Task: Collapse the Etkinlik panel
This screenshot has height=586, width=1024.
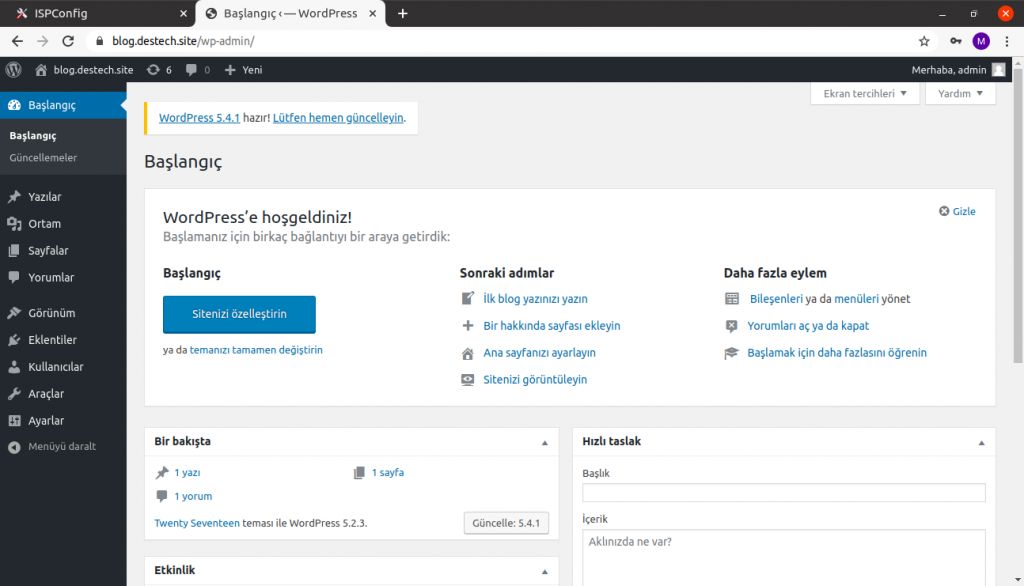Action: [x=545, y=571]
